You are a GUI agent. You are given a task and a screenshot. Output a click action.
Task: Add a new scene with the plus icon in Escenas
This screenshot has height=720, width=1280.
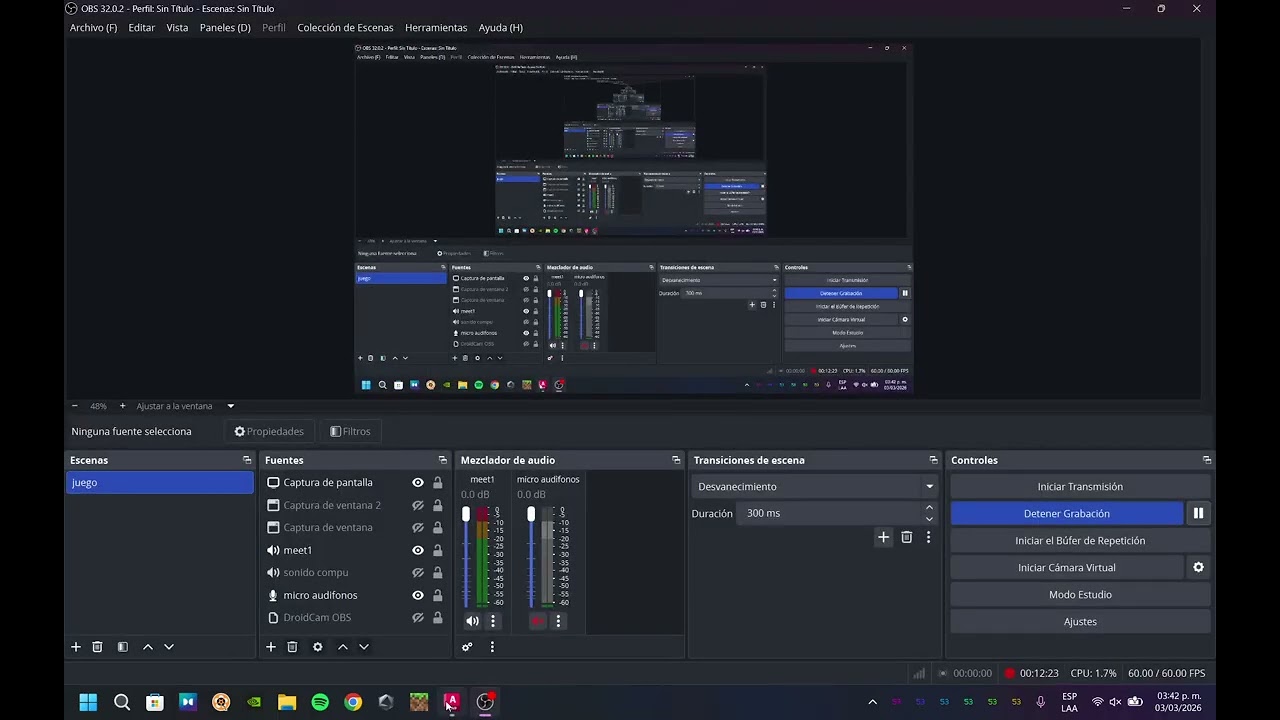coord(75,647)
